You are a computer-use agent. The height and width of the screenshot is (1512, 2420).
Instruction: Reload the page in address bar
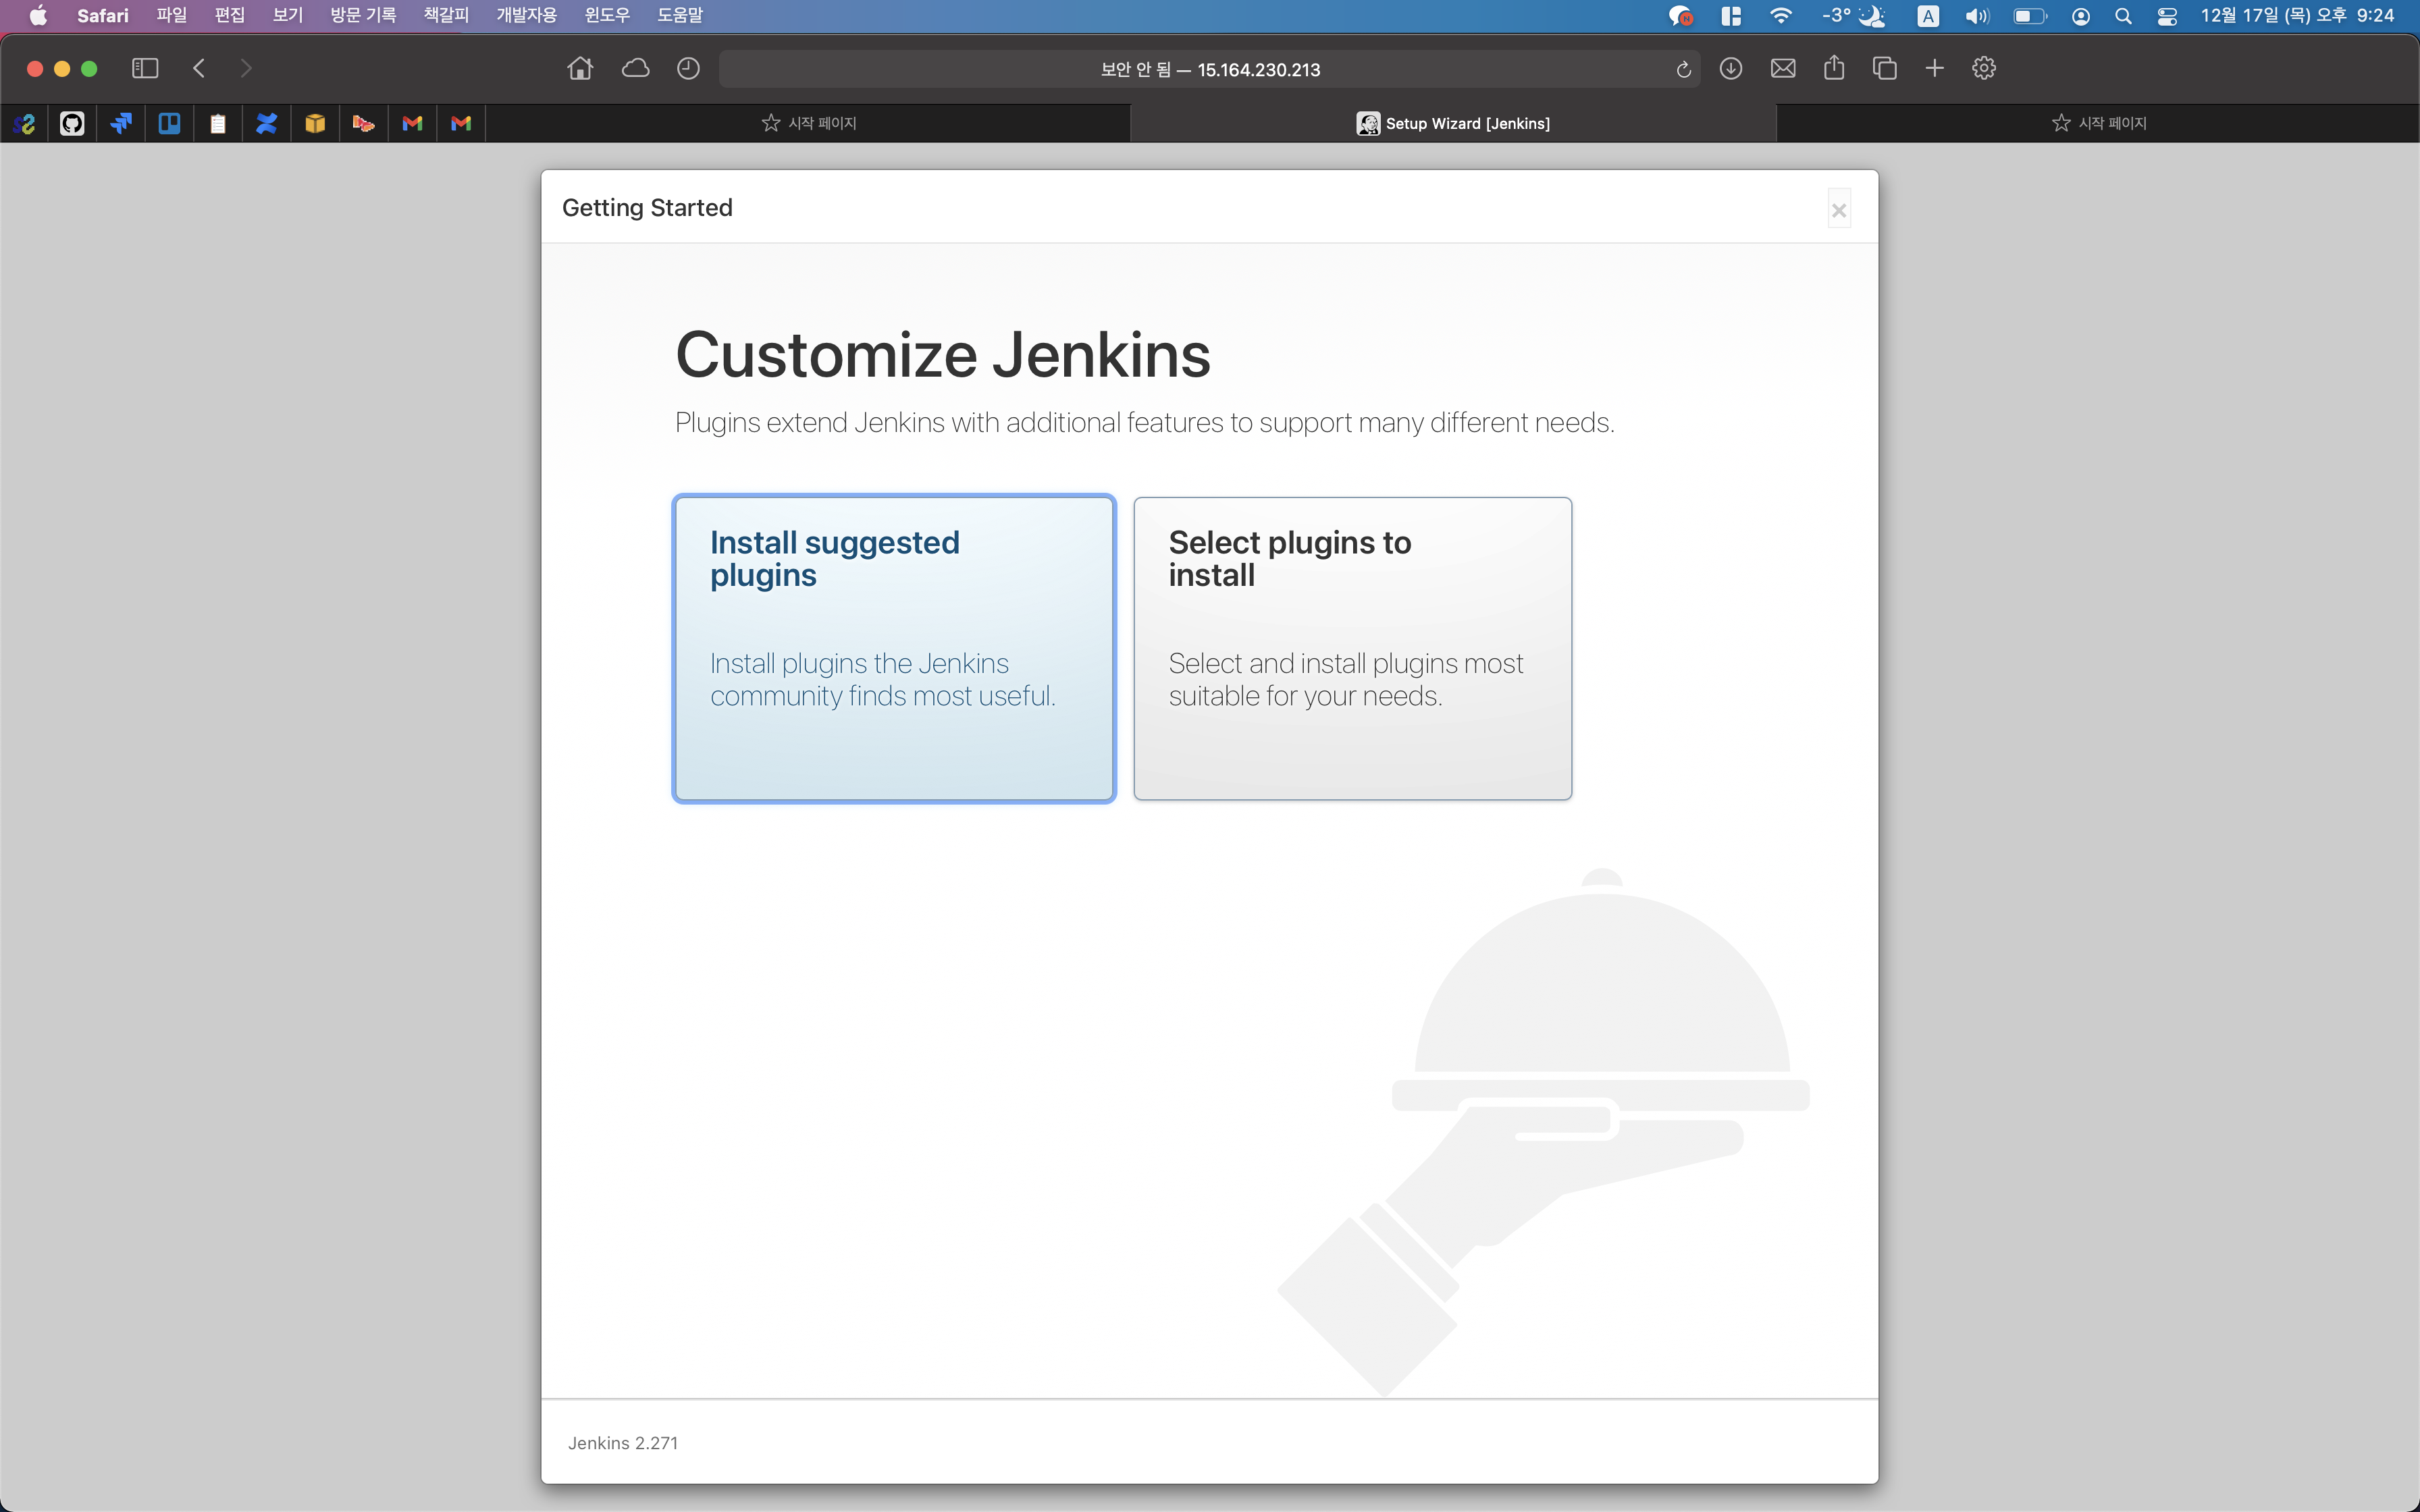point(1683,70)
